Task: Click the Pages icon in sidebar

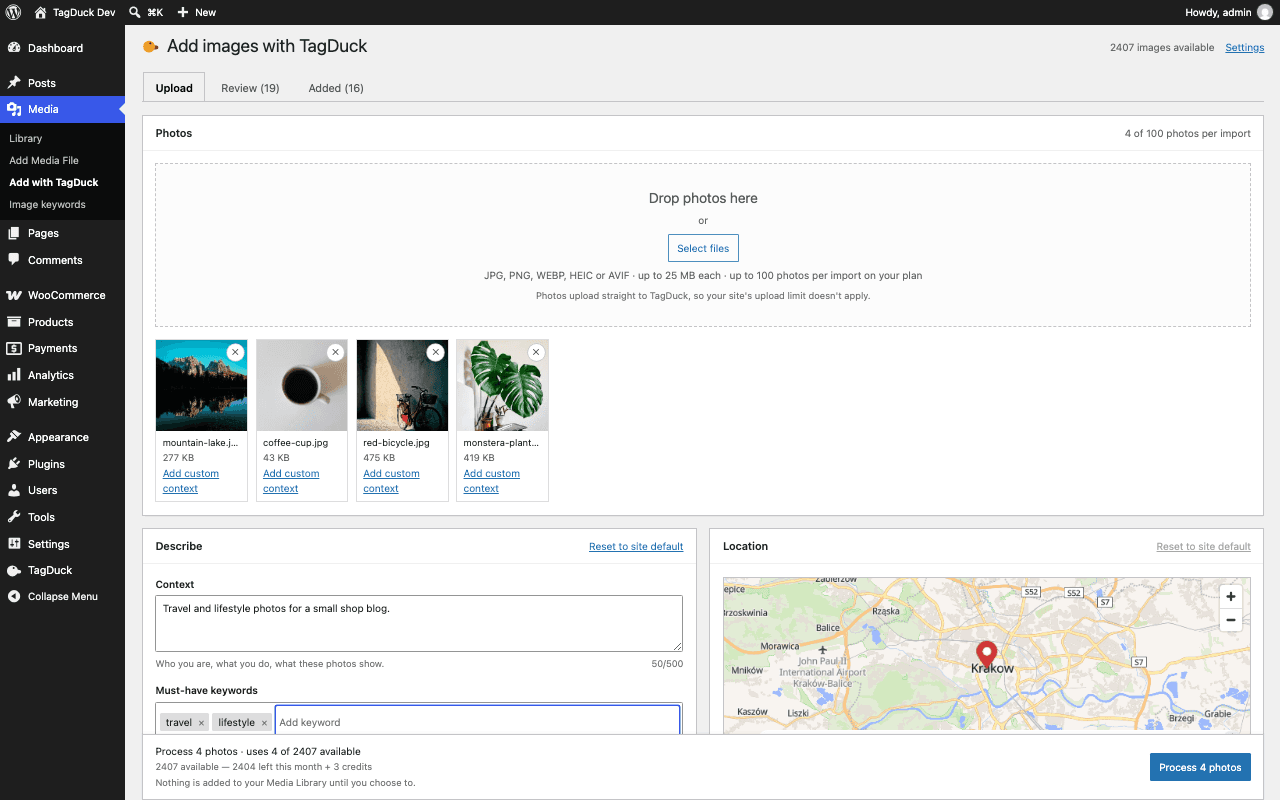Action: pyautogui.click(x=14, y=233)
